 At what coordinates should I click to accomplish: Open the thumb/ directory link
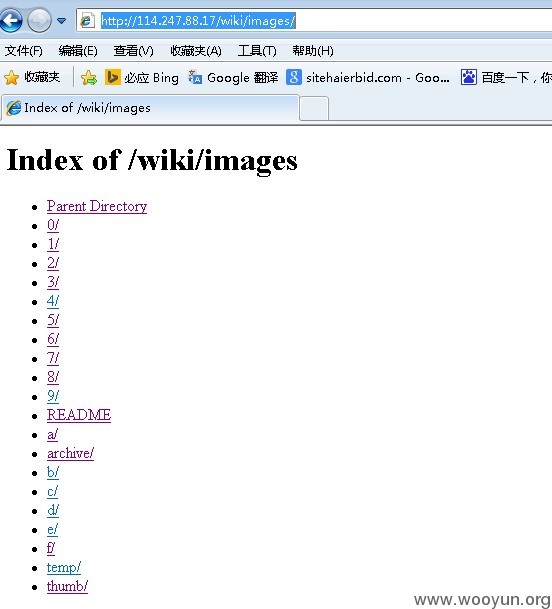67,586
